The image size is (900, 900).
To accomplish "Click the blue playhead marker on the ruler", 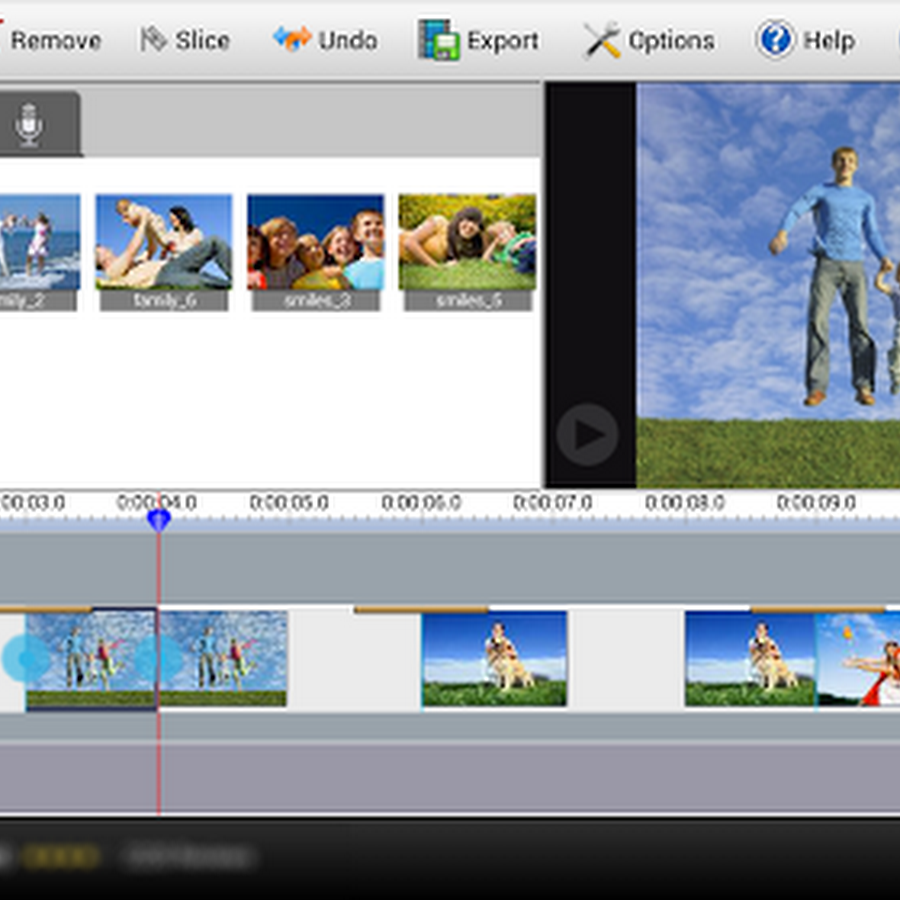I will pyautogui.click(x=158, y=519).
